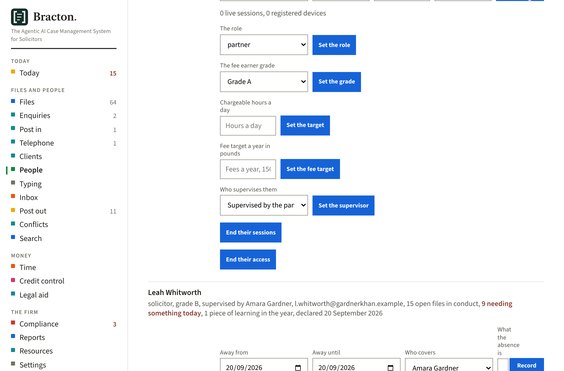
Task: Click Set the grade button
Action: point(336,82)
